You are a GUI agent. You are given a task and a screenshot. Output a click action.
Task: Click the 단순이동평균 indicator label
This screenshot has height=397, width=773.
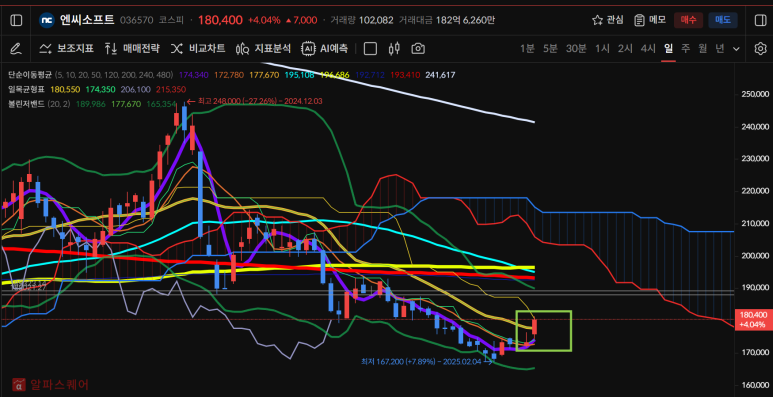pyautogui.click(x=30, y=75)
